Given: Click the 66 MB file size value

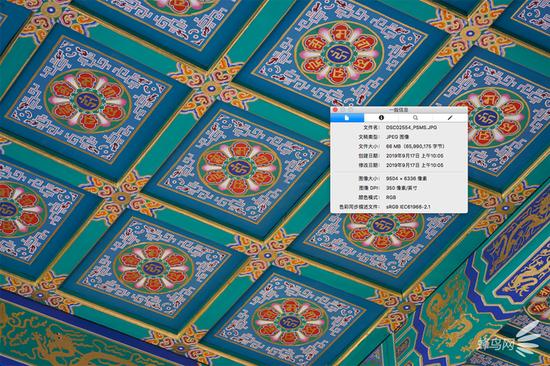Looking at the screenshot, I should 415,146.
